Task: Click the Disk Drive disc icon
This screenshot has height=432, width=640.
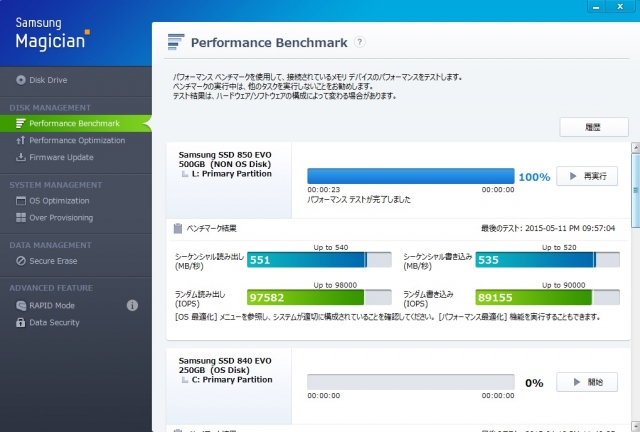Action: (x=21, y=80)
